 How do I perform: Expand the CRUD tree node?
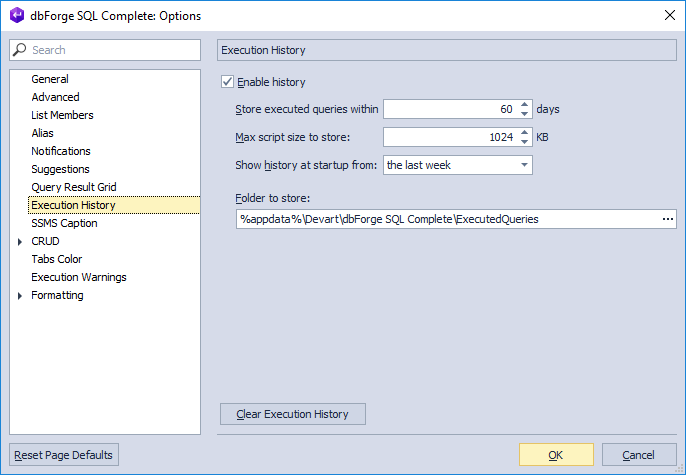[20, 241]
